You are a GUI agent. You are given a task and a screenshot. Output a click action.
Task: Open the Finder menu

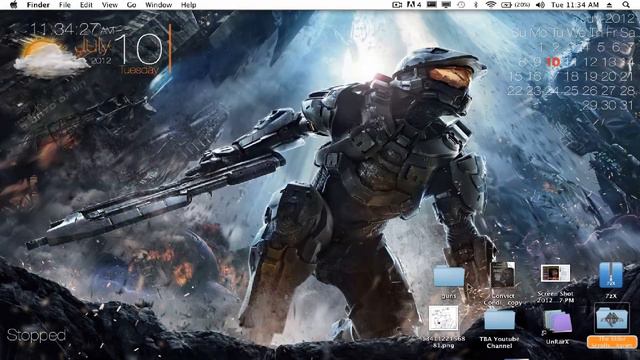click(x=38, y=5)
